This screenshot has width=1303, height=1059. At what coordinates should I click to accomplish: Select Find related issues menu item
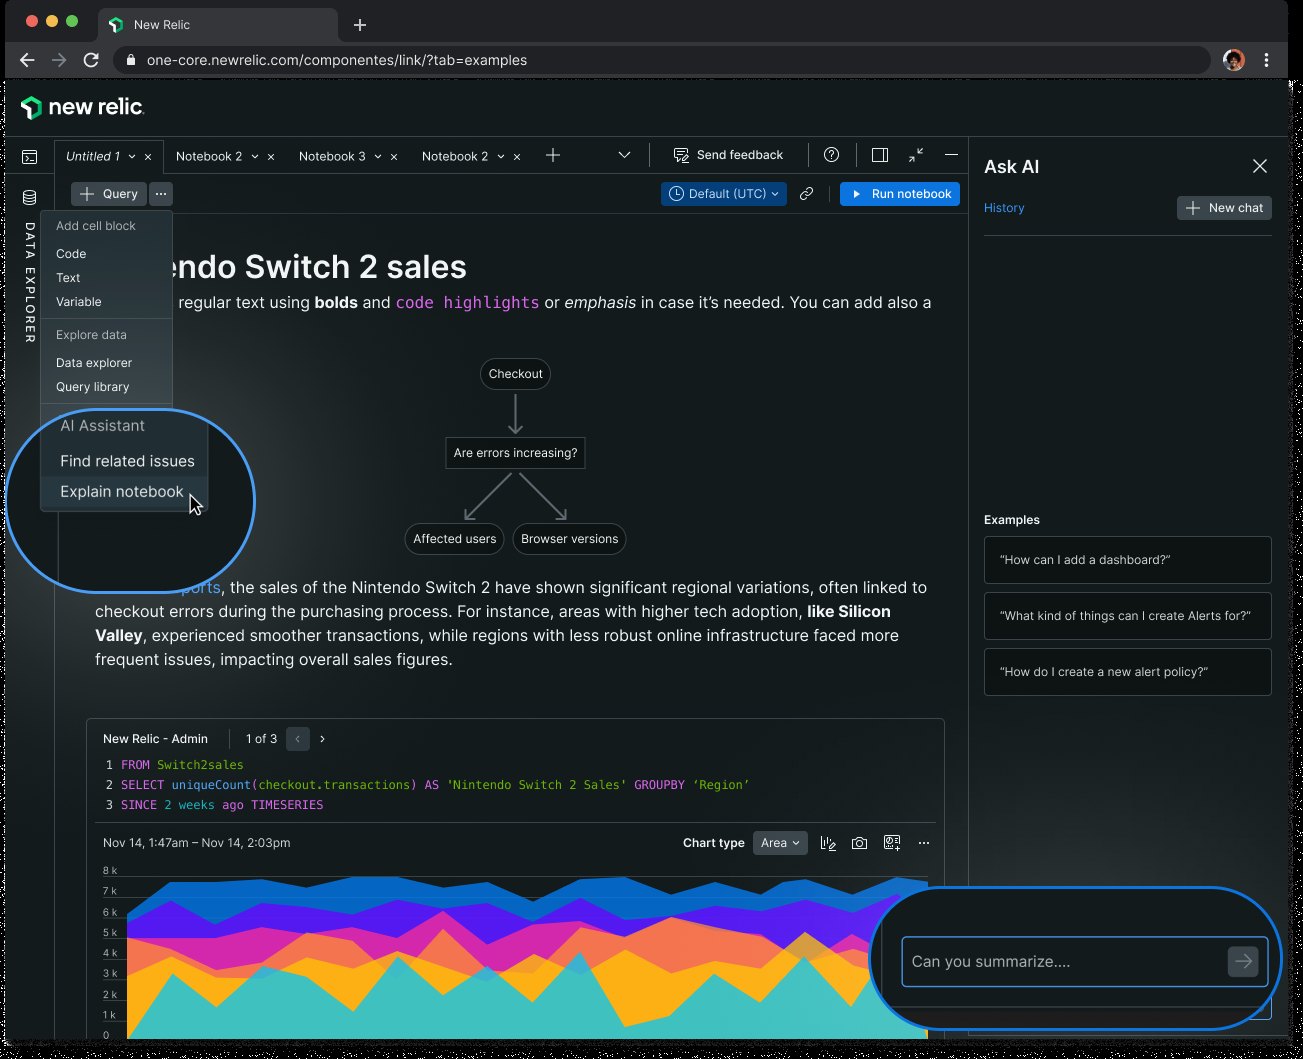pos(127,461)
